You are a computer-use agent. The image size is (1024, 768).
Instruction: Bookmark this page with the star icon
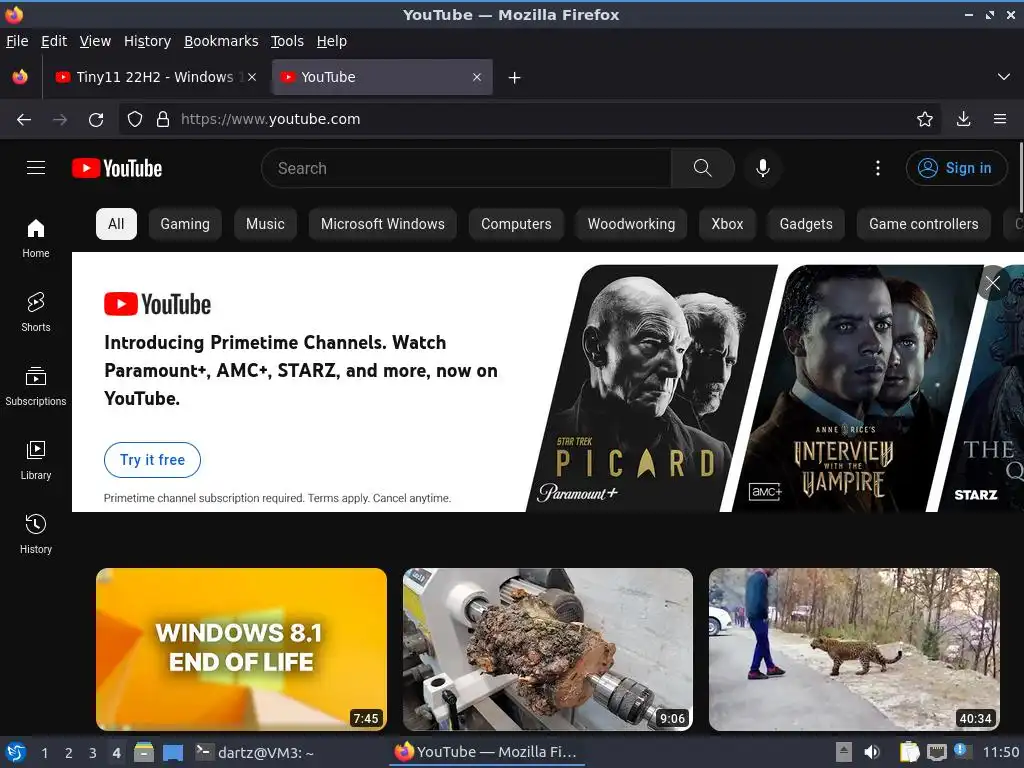[925, 119]
